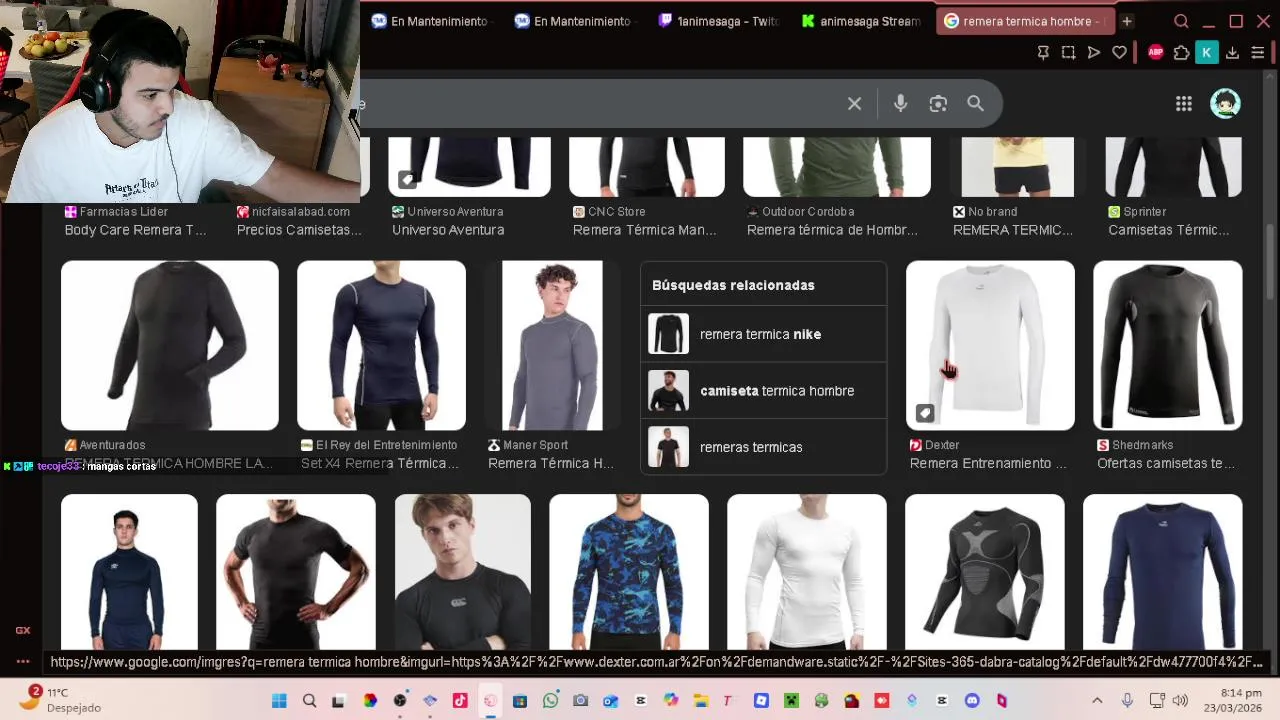Open navy shirt thumbnail from El Rey
Viewport: 1280px width, 720px height.
(381, 346)
